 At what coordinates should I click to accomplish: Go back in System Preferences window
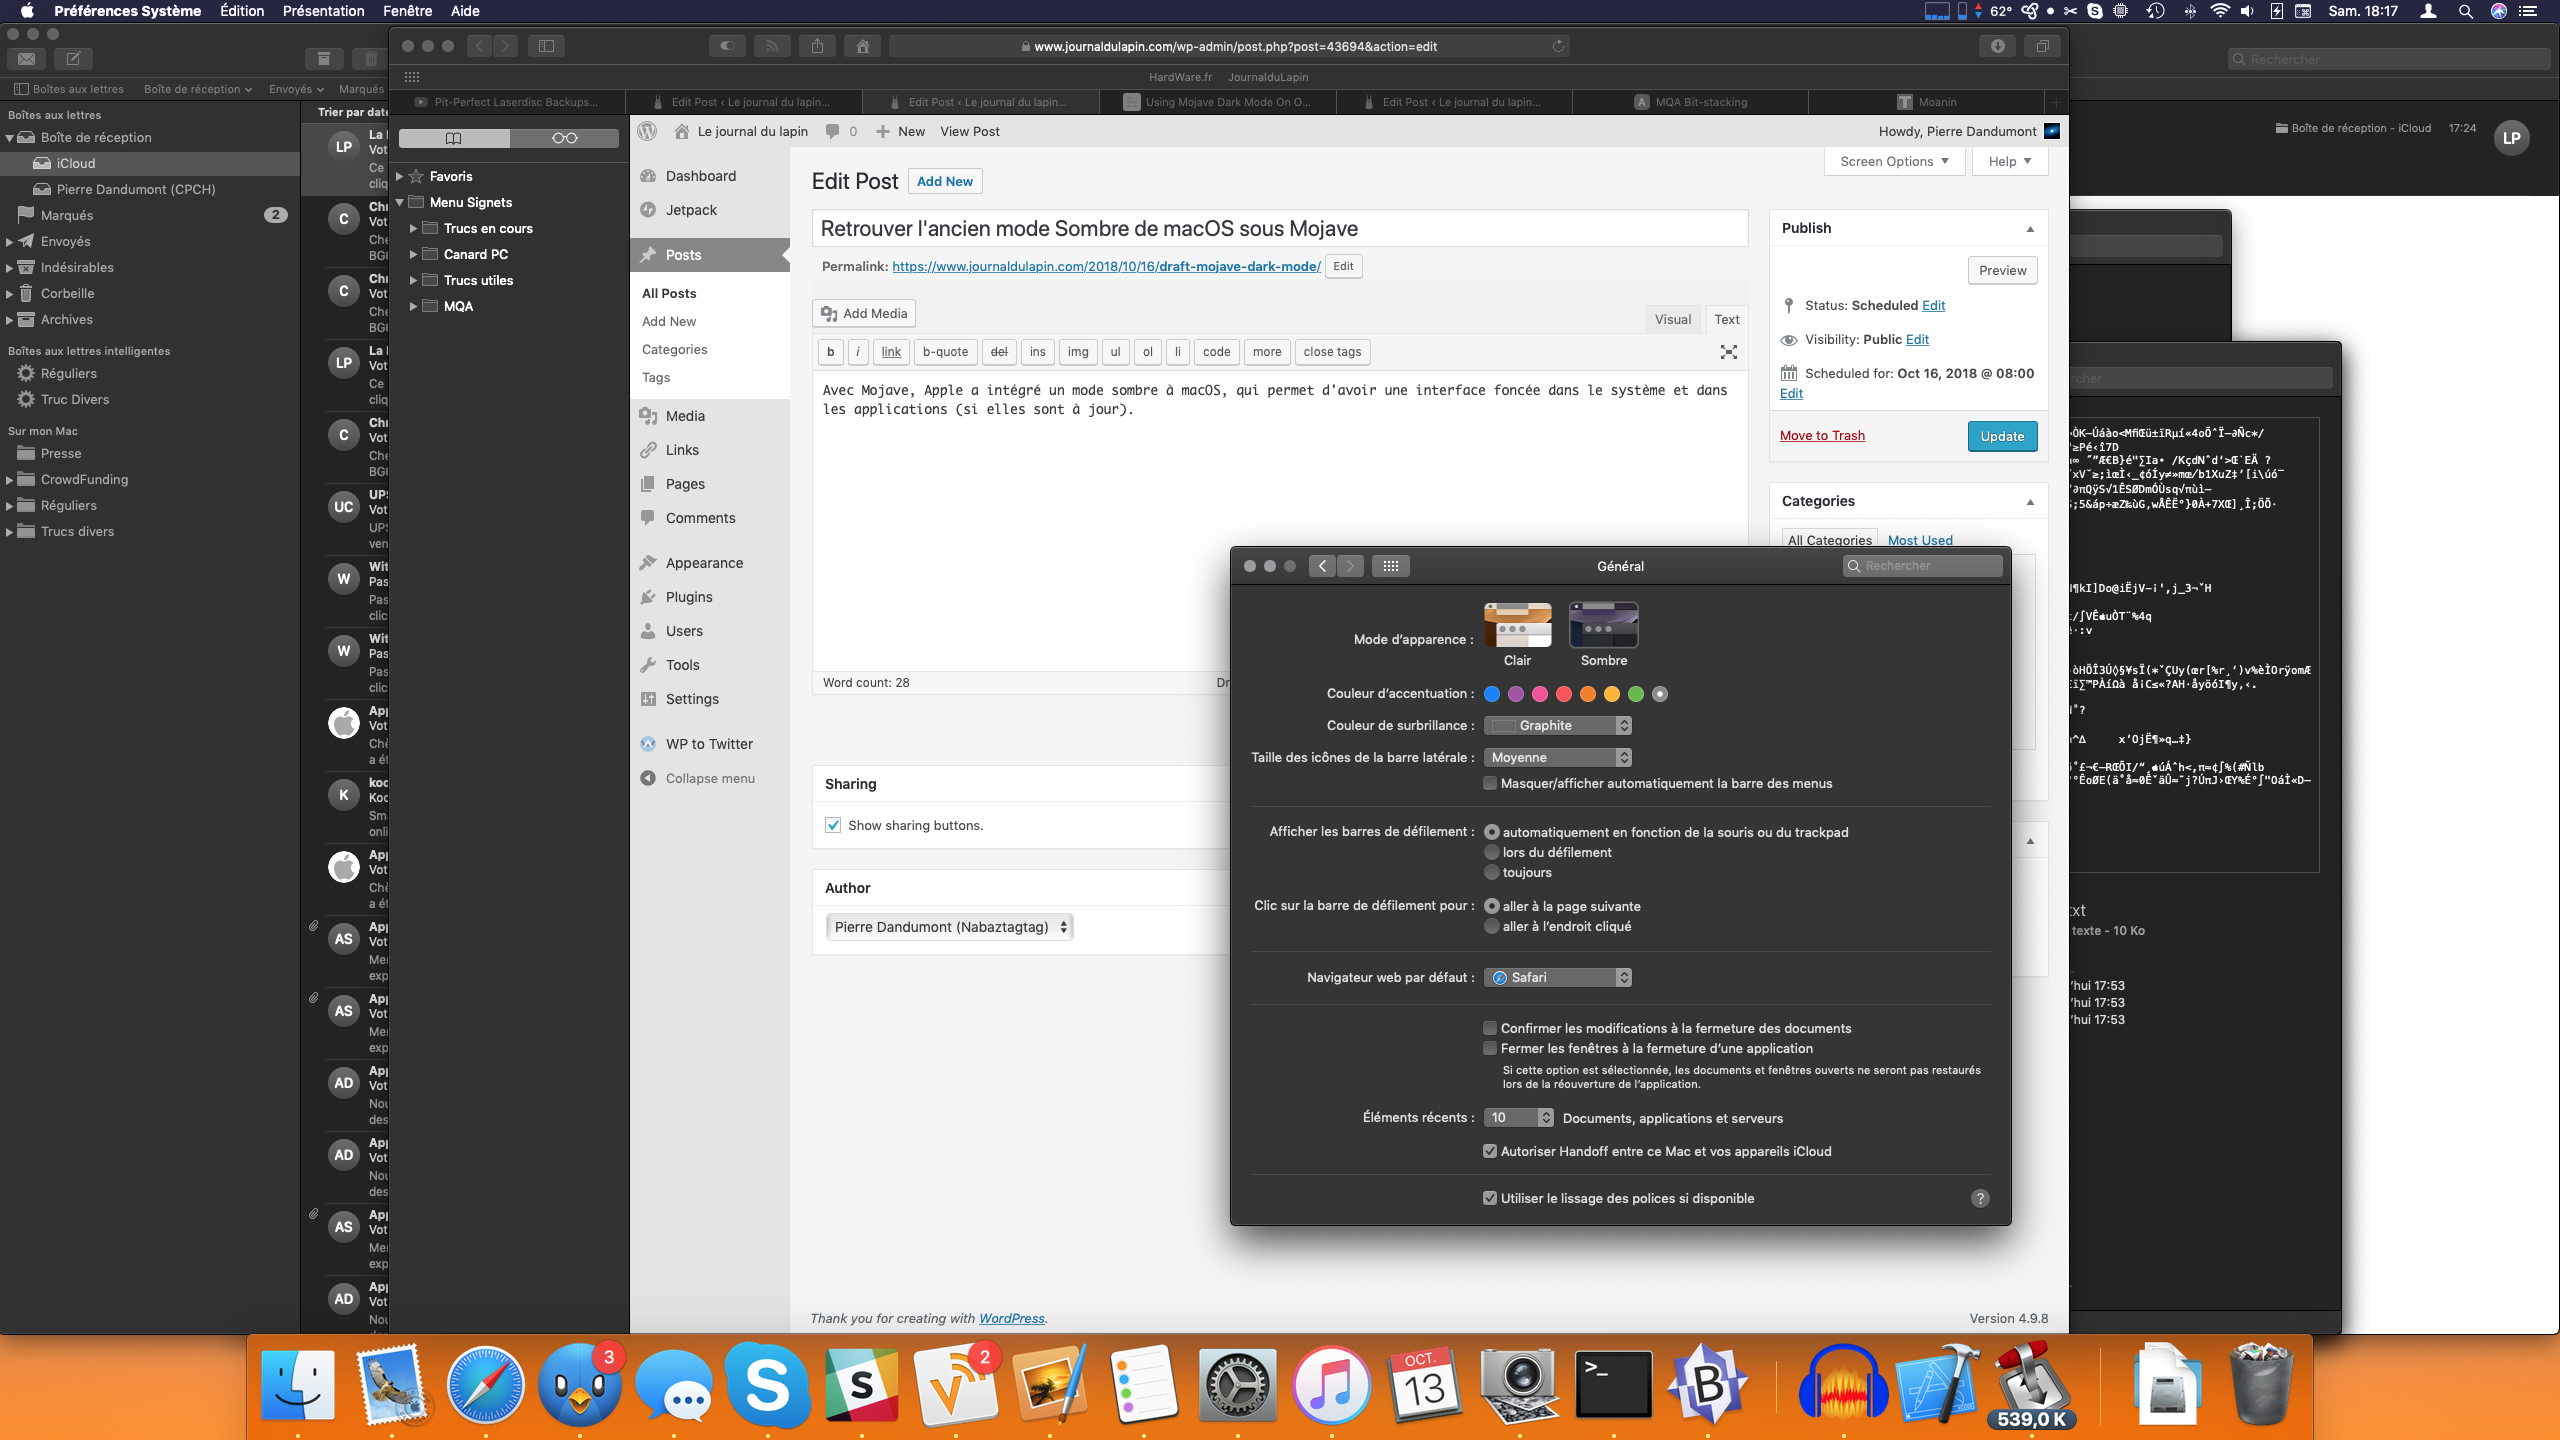click(x=1322, y=566)
